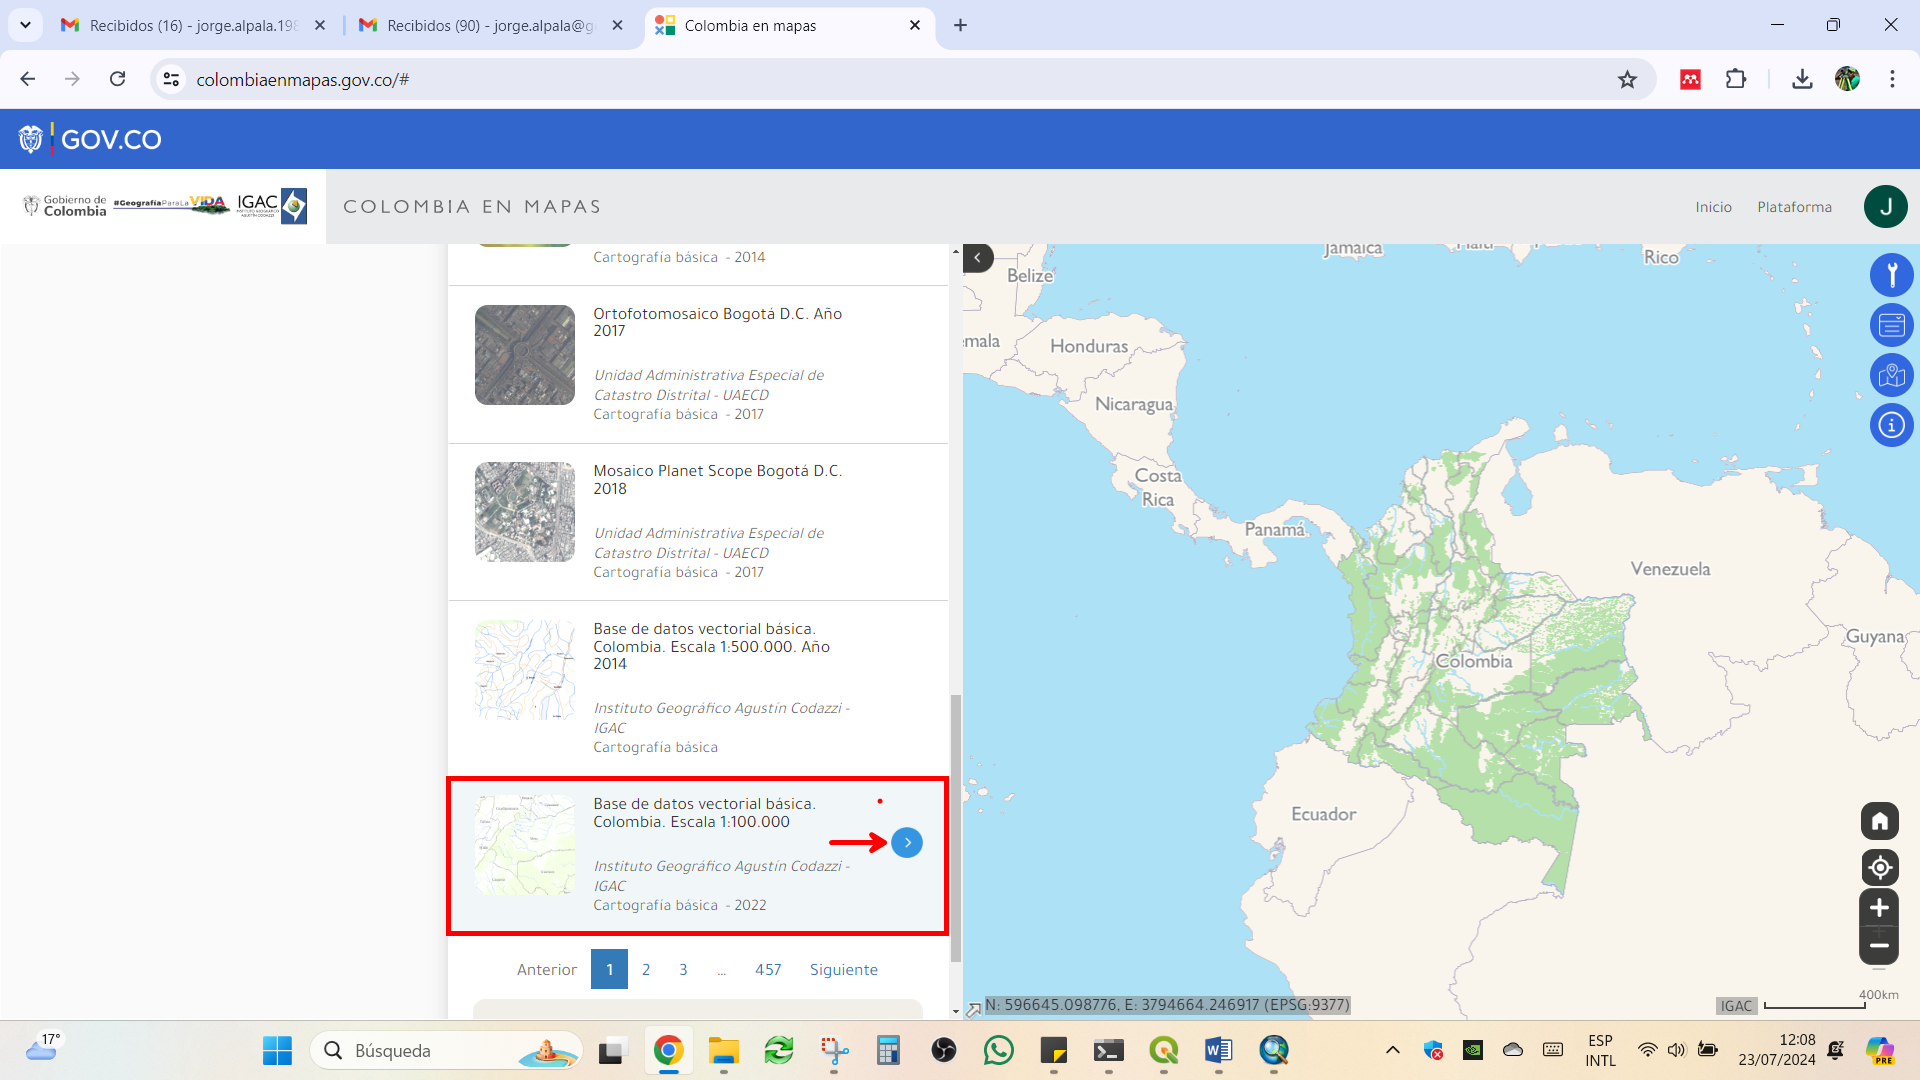Go to page 457 of results
Viewport: 1920px width, 1080px height.
click(768, 969)
